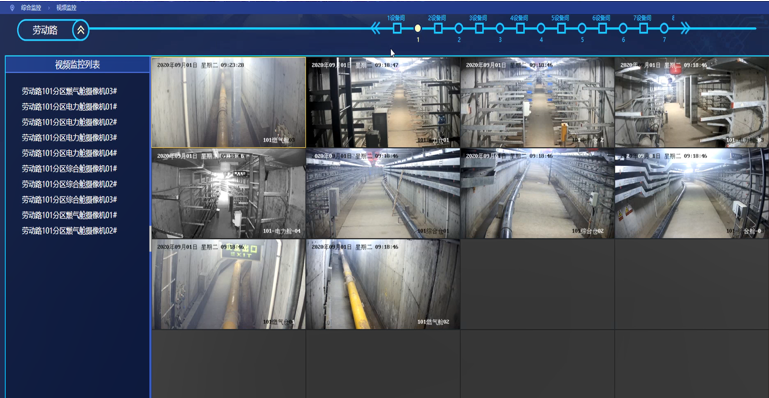Select section circle 2 on the timeline

point(459,28)
